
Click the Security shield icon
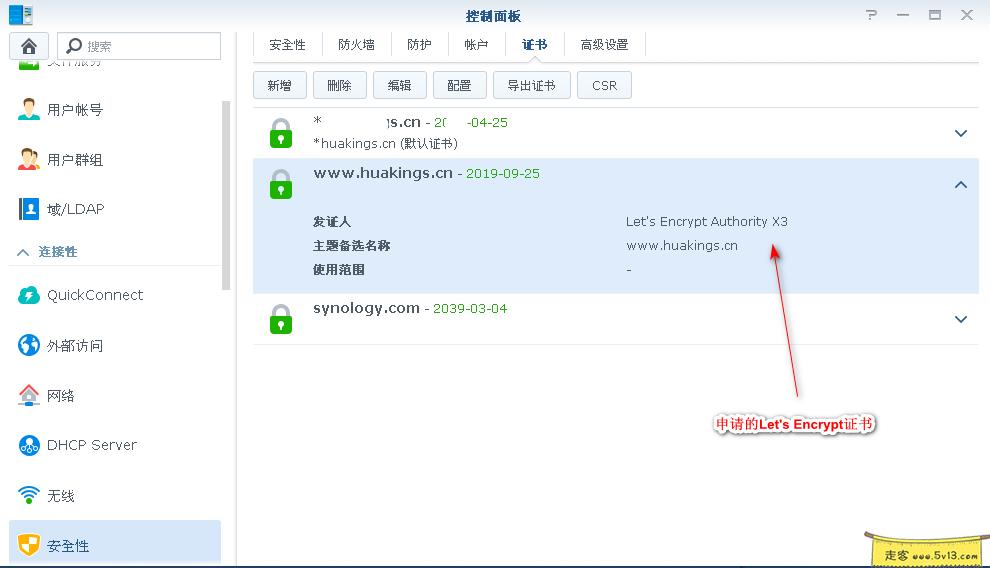pyautogui.click(x=28, y=545)
